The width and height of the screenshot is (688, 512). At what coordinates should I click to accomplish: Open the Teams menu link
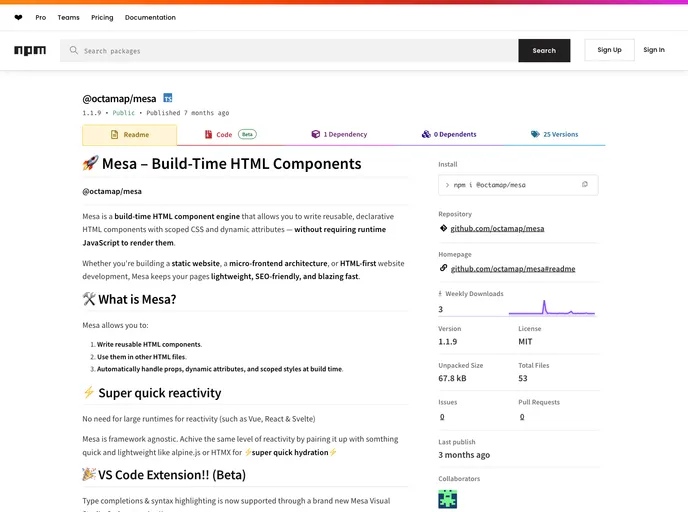(x=68, y=18)
